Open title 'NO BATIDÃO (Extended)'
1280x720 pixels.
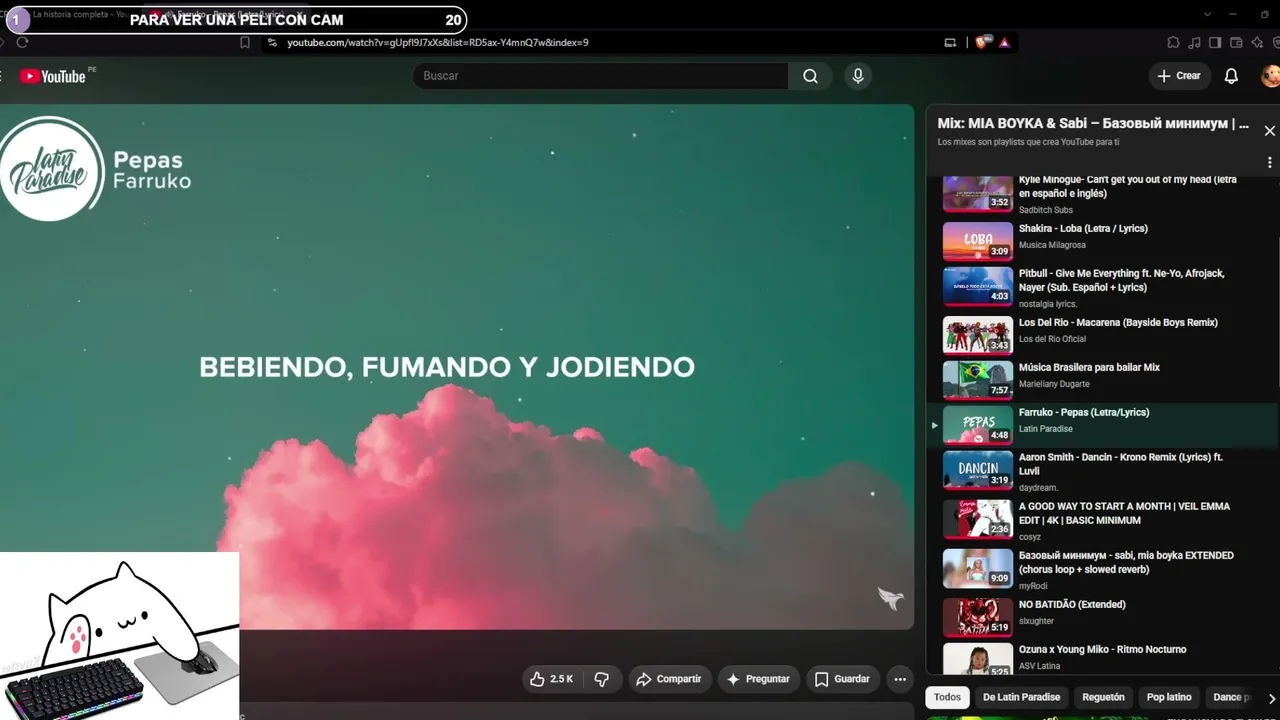click(x=1072, y=605)
